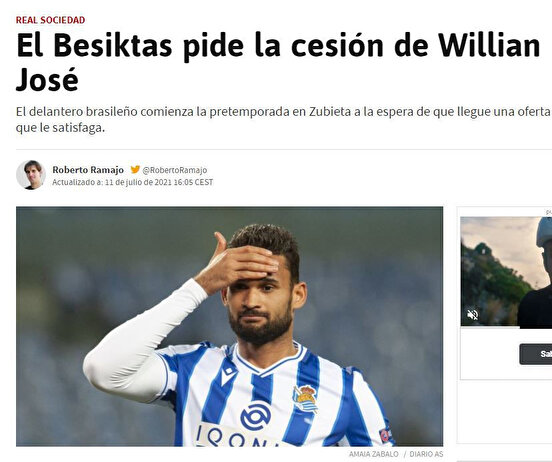Click the DIARIO AS credit text

pos(426,454)
